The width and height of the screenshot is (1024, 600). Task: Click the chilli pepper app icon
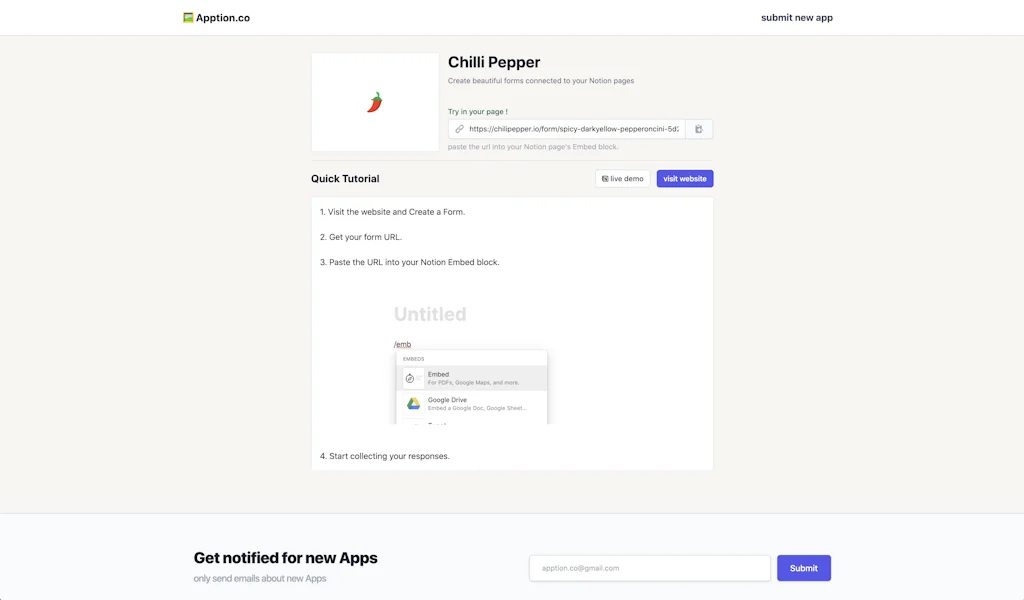(374, 101)
